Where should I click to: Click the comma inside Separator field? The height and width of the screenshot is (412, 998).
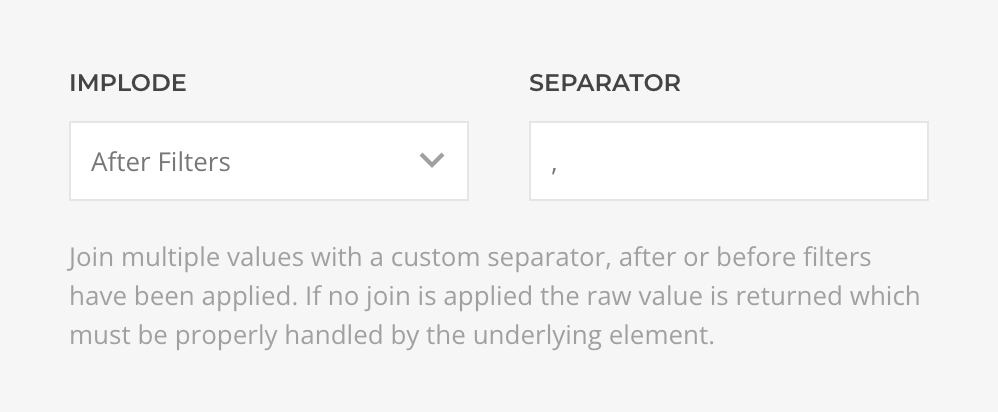(x=553, y=167)
